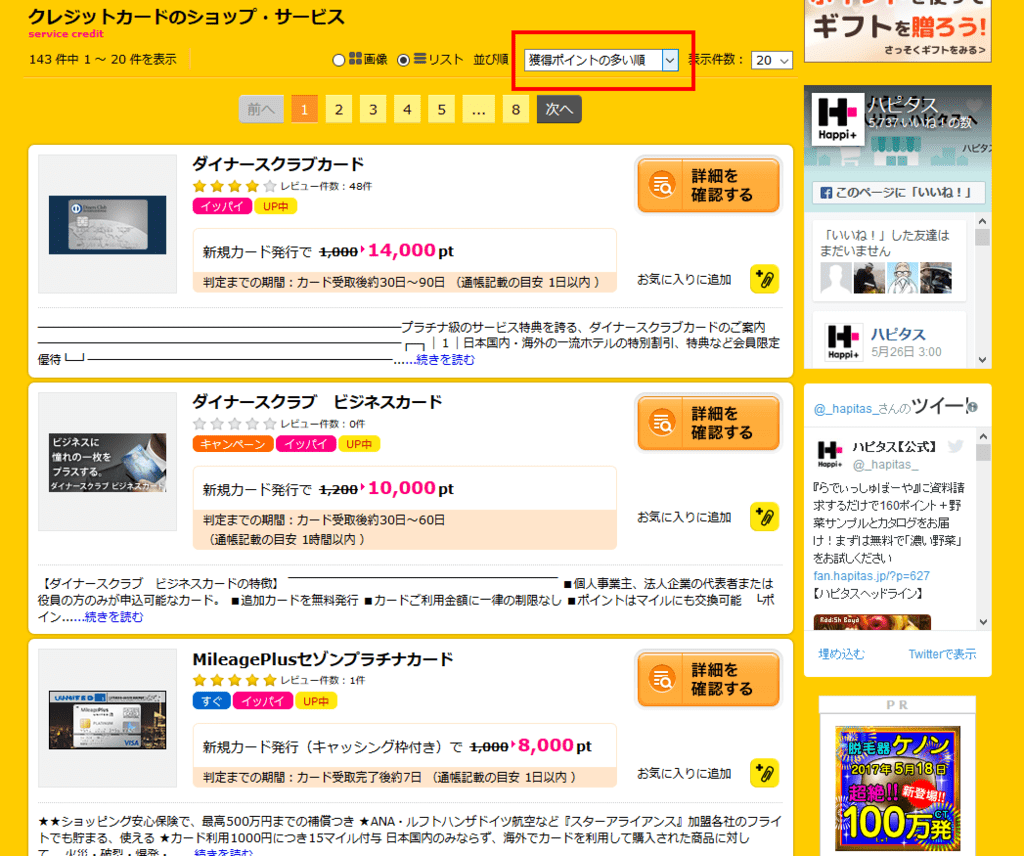Screen dimensions: 1024x856
Task: Open fan.hapitas.jp/?p=627 link in tweet
Action: point(871,576)
